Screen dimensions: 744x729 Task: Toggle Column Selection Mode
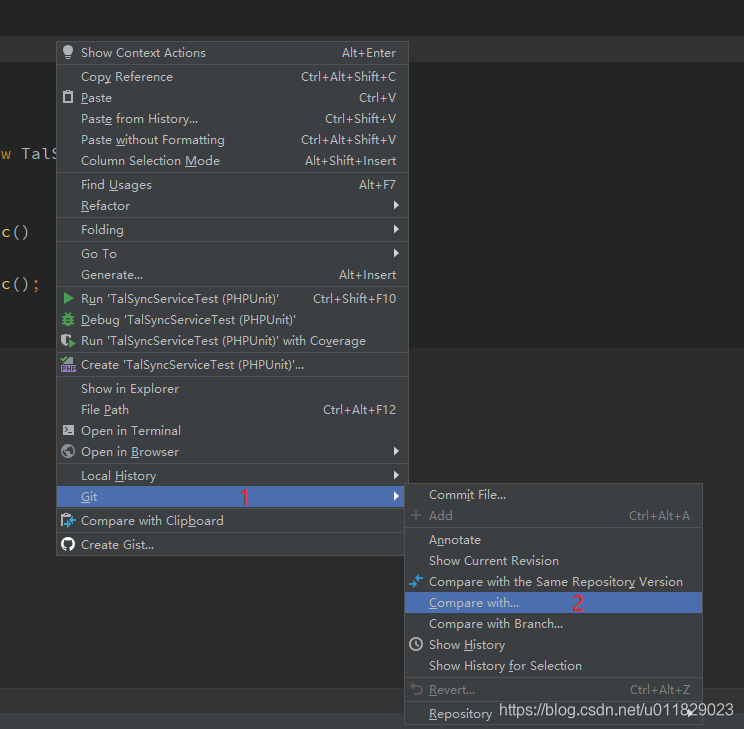click(232, 160)
